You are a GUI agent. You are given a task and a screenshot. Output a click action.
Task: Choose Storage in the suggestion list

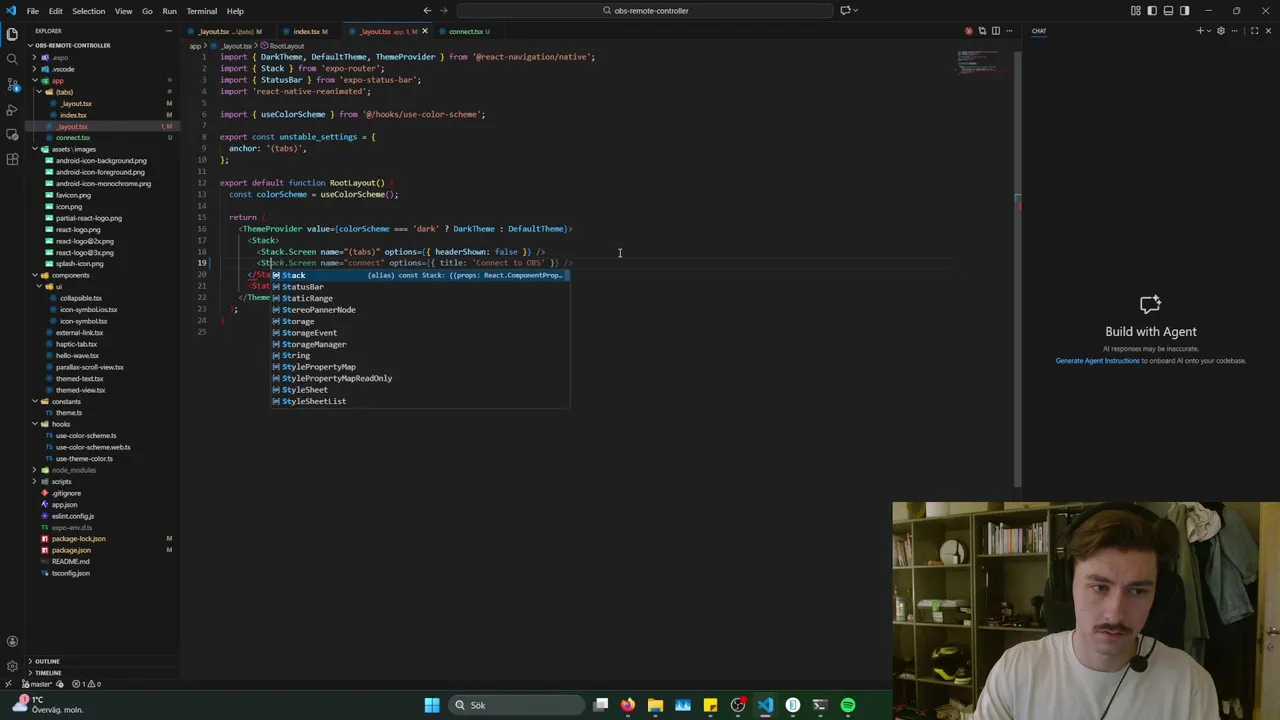(420, 321)
